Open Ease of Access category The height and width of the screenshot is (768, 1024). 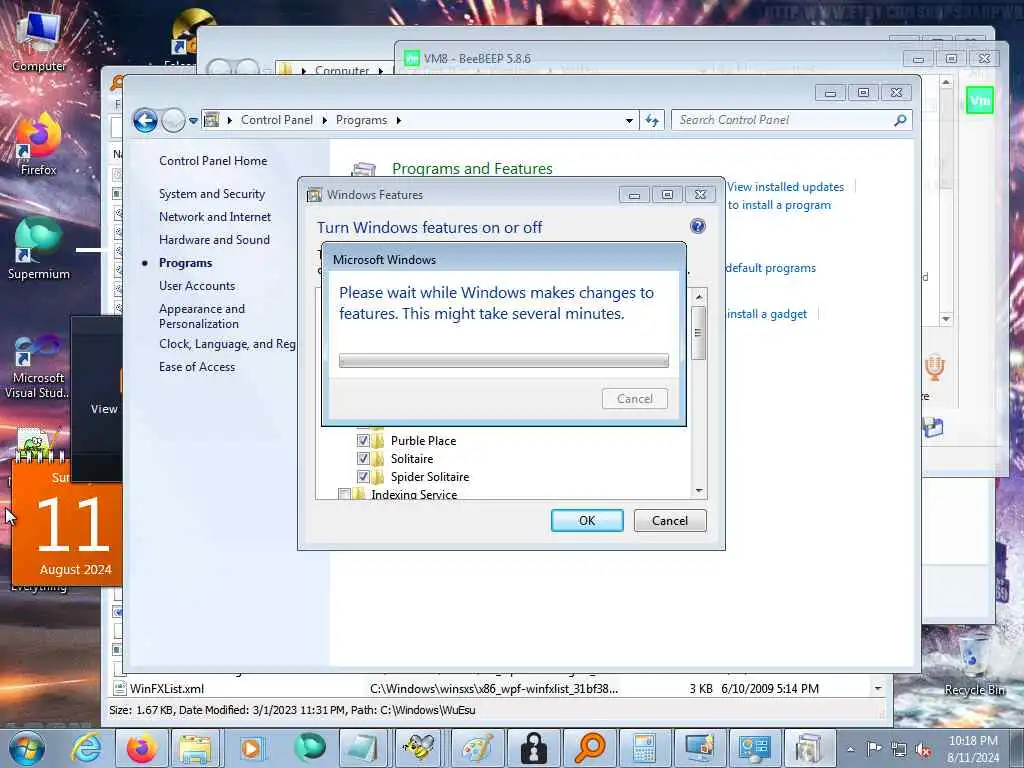click(x=197, y=367)
